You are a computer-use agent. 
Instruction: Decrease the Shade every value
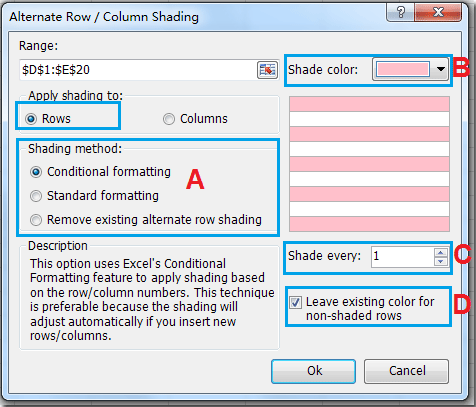click(441, 261)
